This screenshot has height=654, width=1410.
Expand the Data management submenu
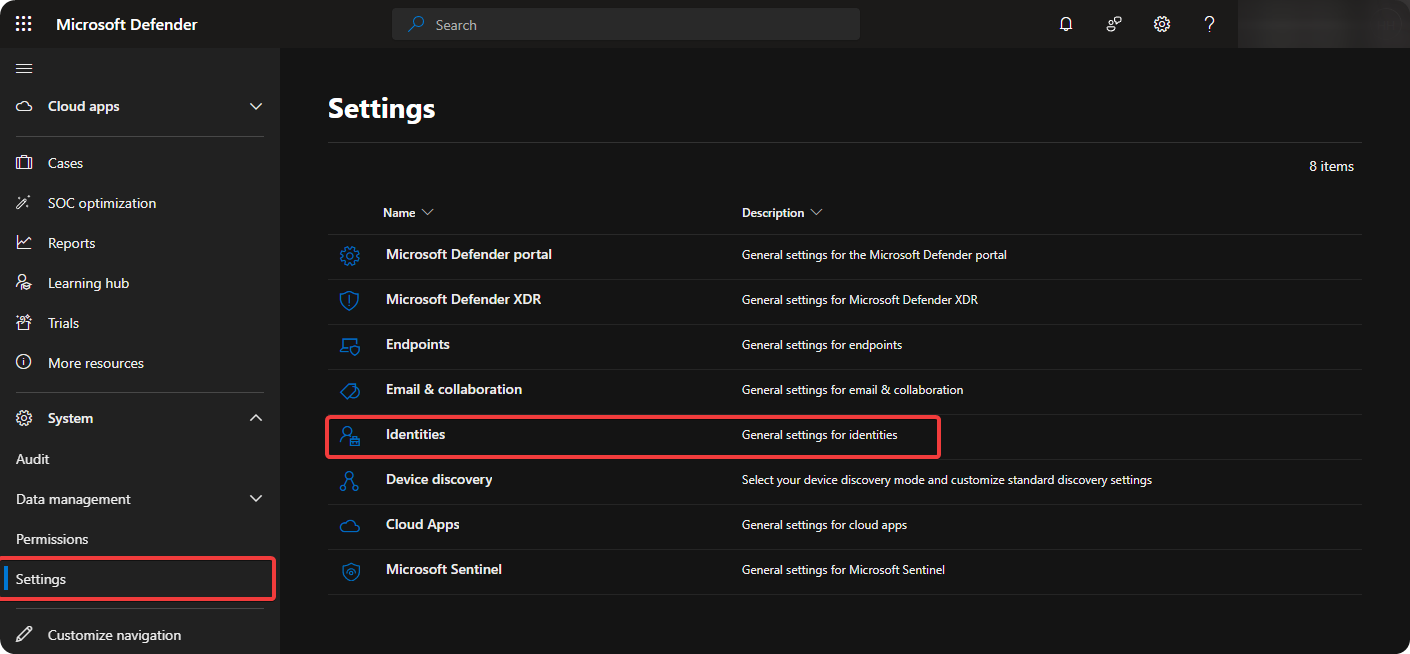click(256, 499)
